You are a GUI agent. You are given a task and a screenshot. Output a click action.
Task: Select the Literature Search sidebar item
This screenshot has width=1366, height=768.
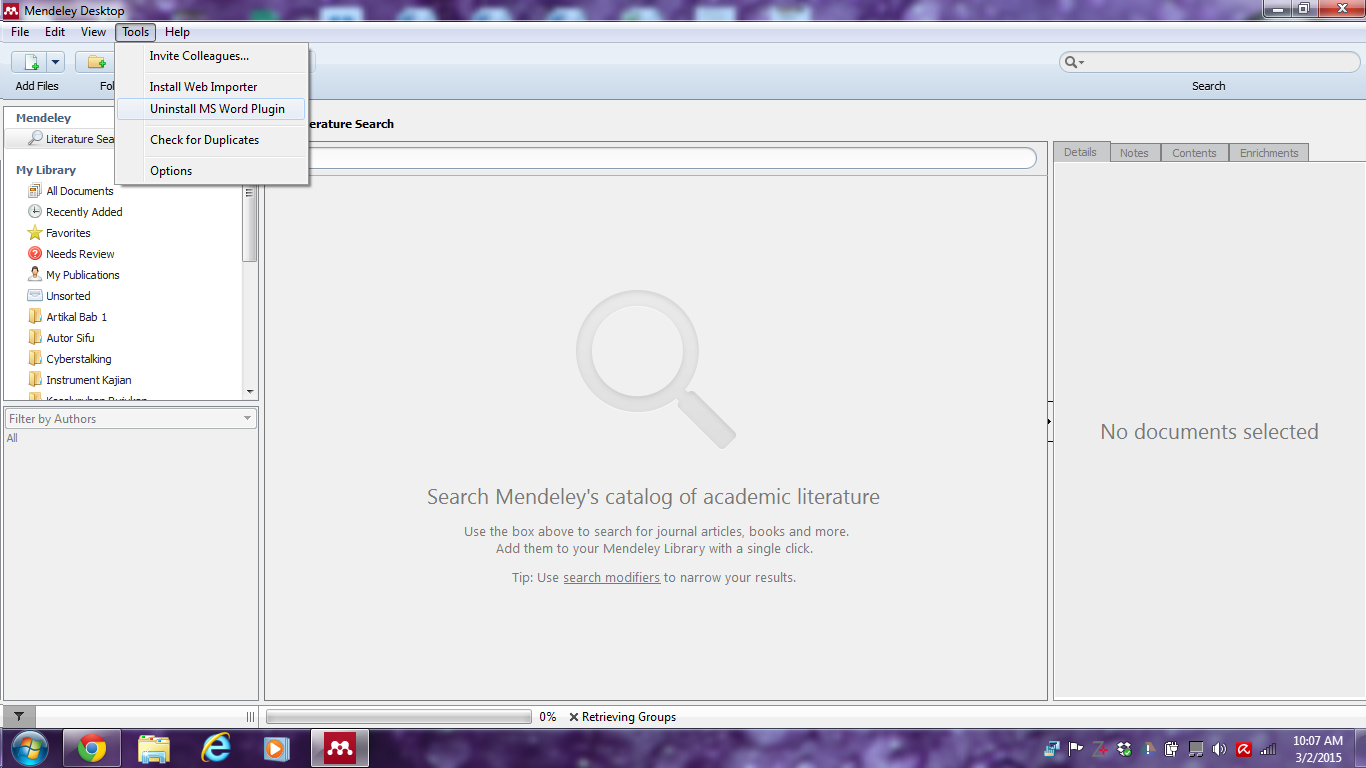62,139
